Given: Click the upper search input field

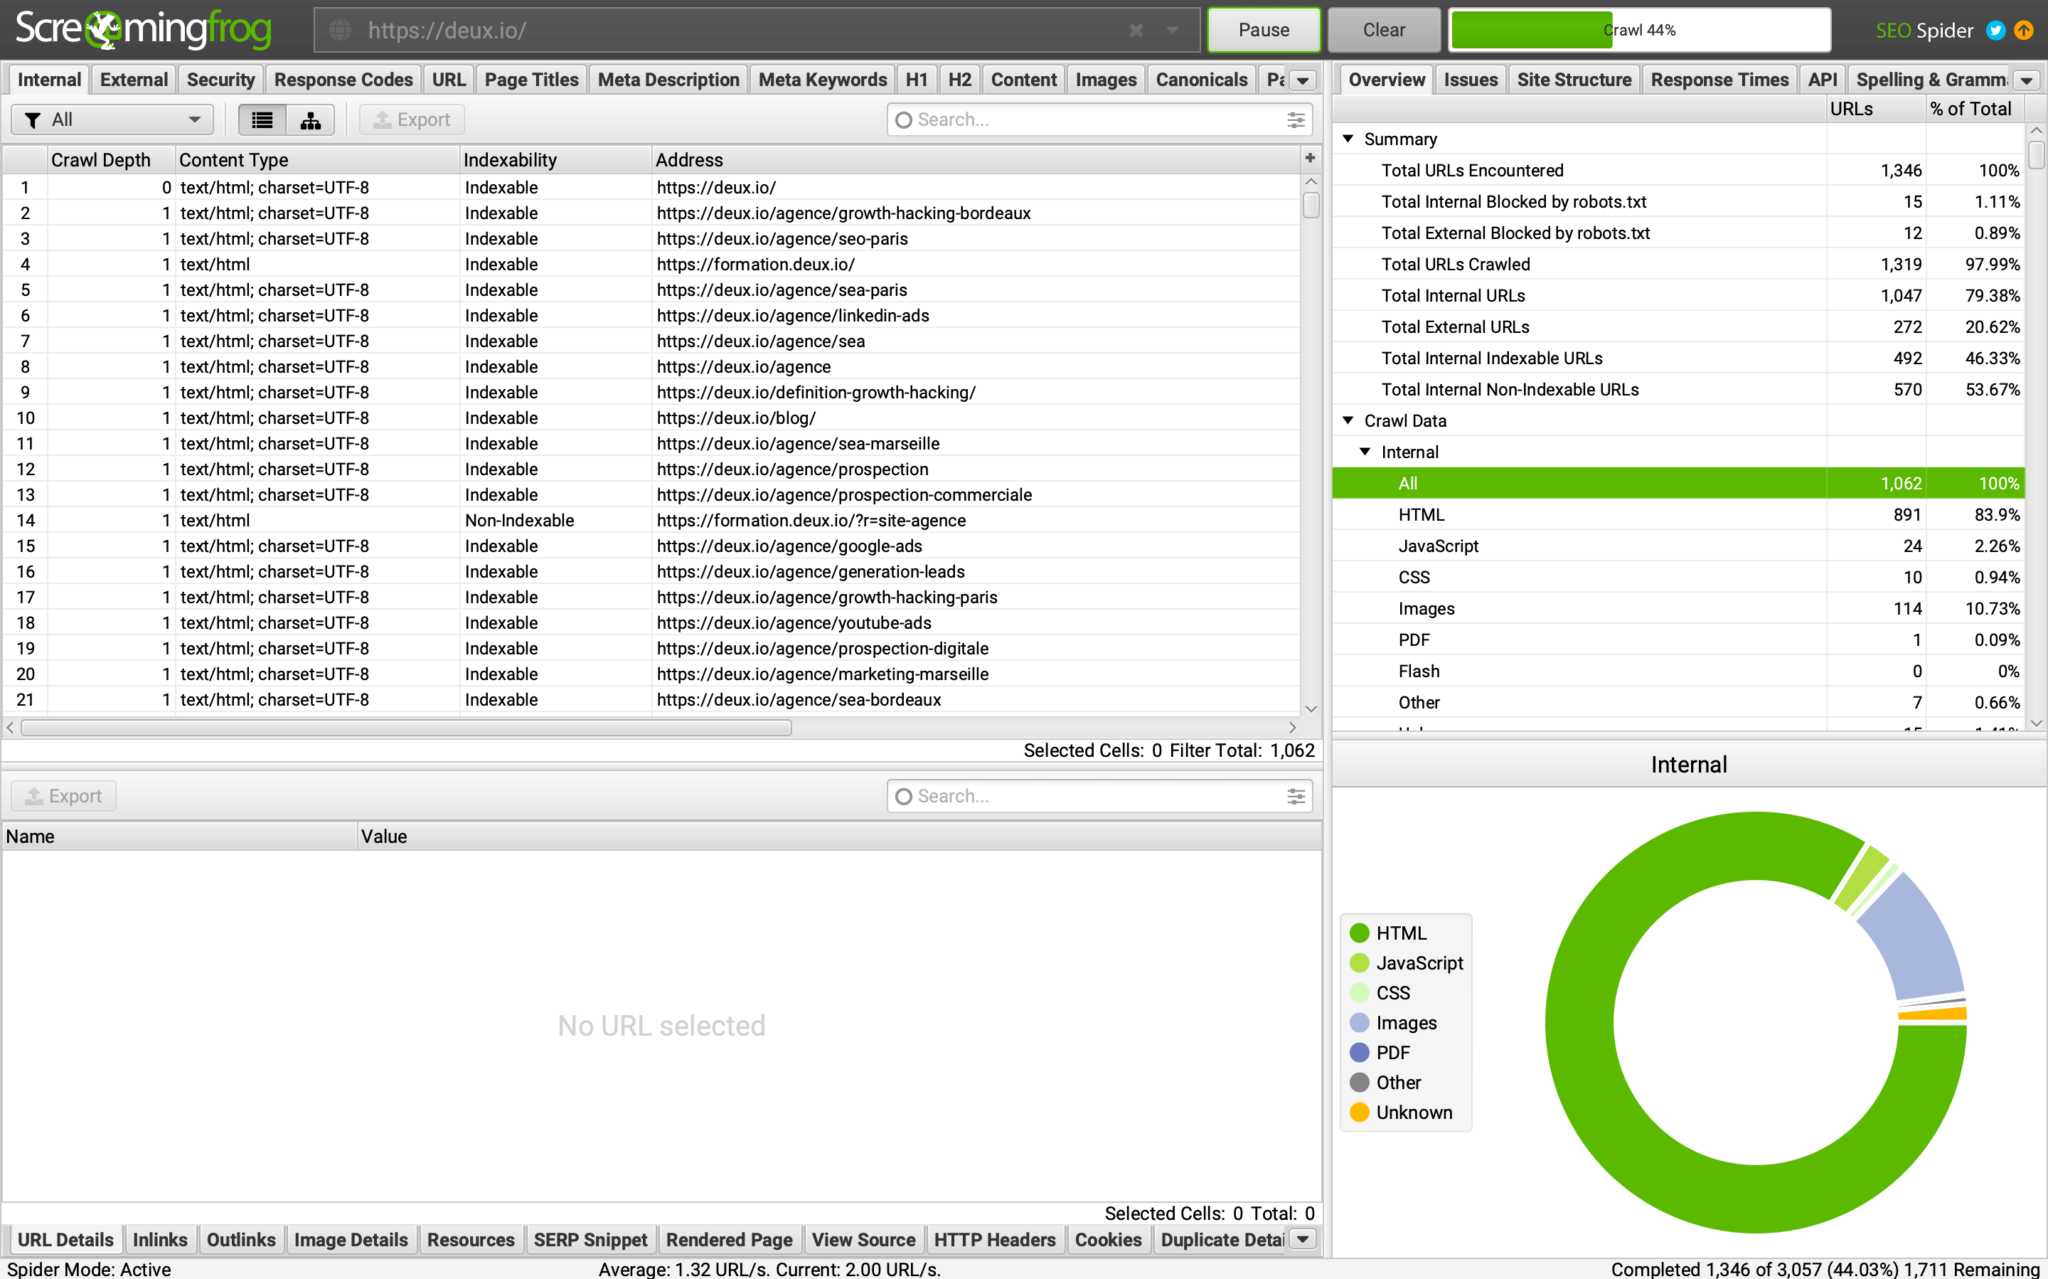Looking at the screenshot, I should click(x=1099, y=120).
